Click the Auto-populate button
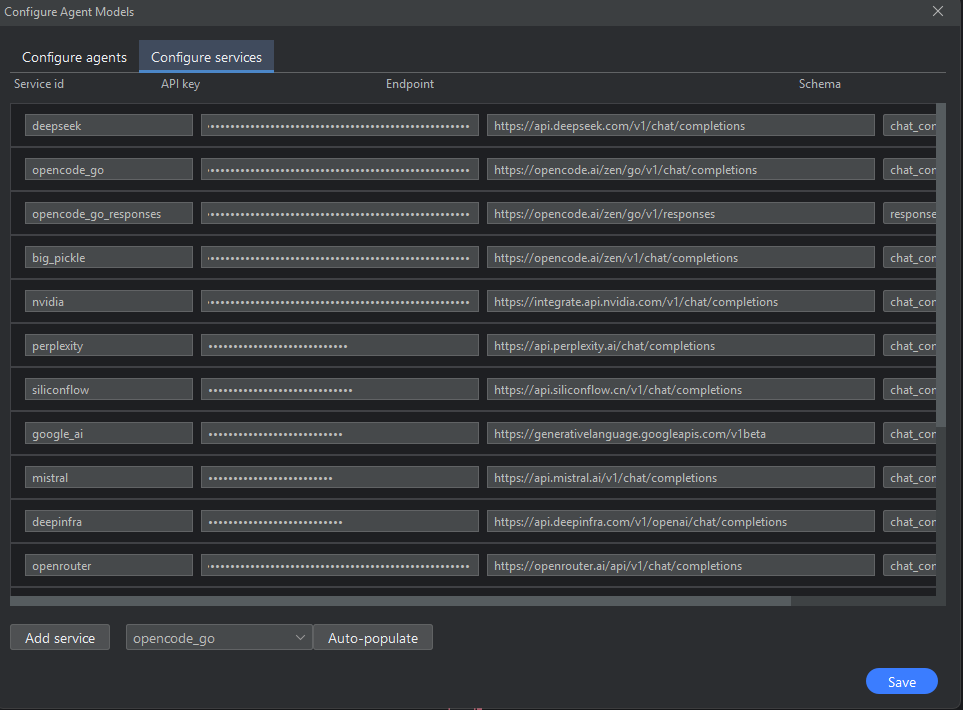The height and width of the screenshot is (710, 963). click(373, 638)
